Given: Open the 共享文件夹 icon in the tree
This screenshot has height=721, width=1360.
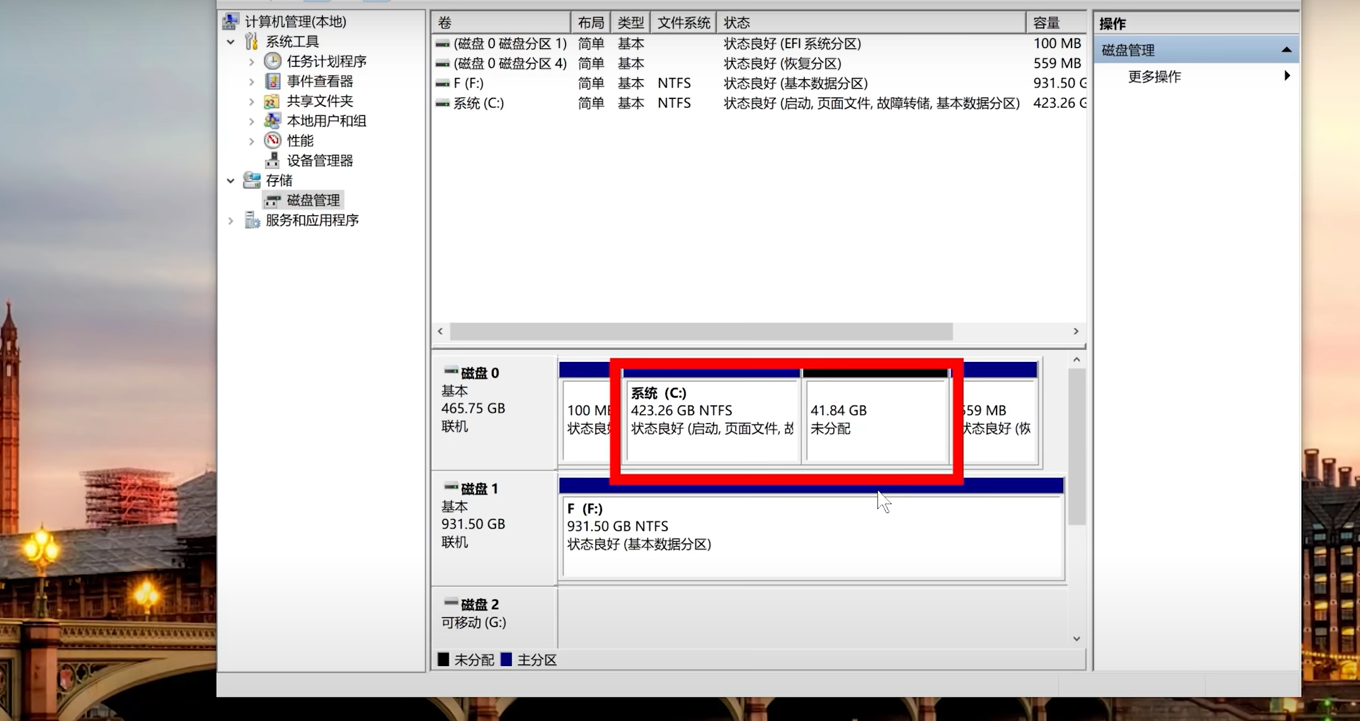Looking at the screenshot, I should [x=272, y=101].
